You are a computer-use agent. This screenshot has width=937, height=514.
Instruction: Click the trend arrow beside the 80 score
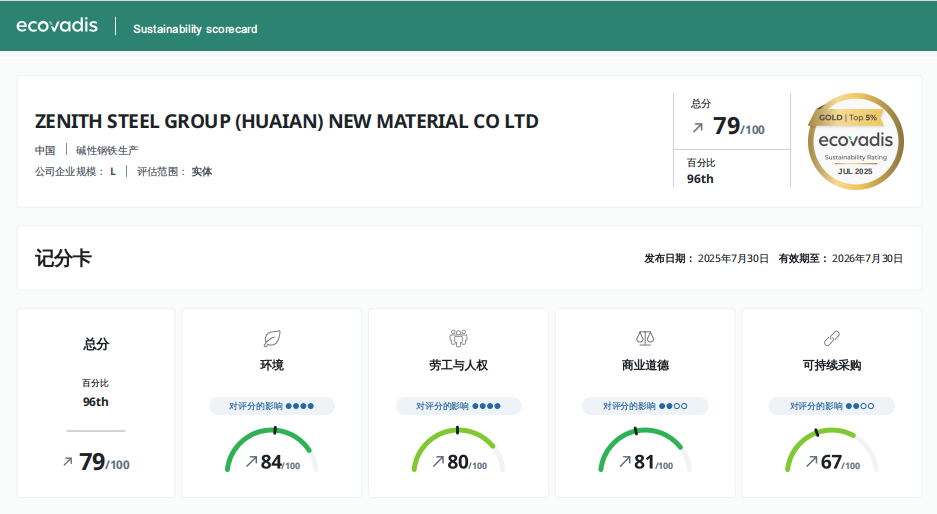tap(439, 461)
